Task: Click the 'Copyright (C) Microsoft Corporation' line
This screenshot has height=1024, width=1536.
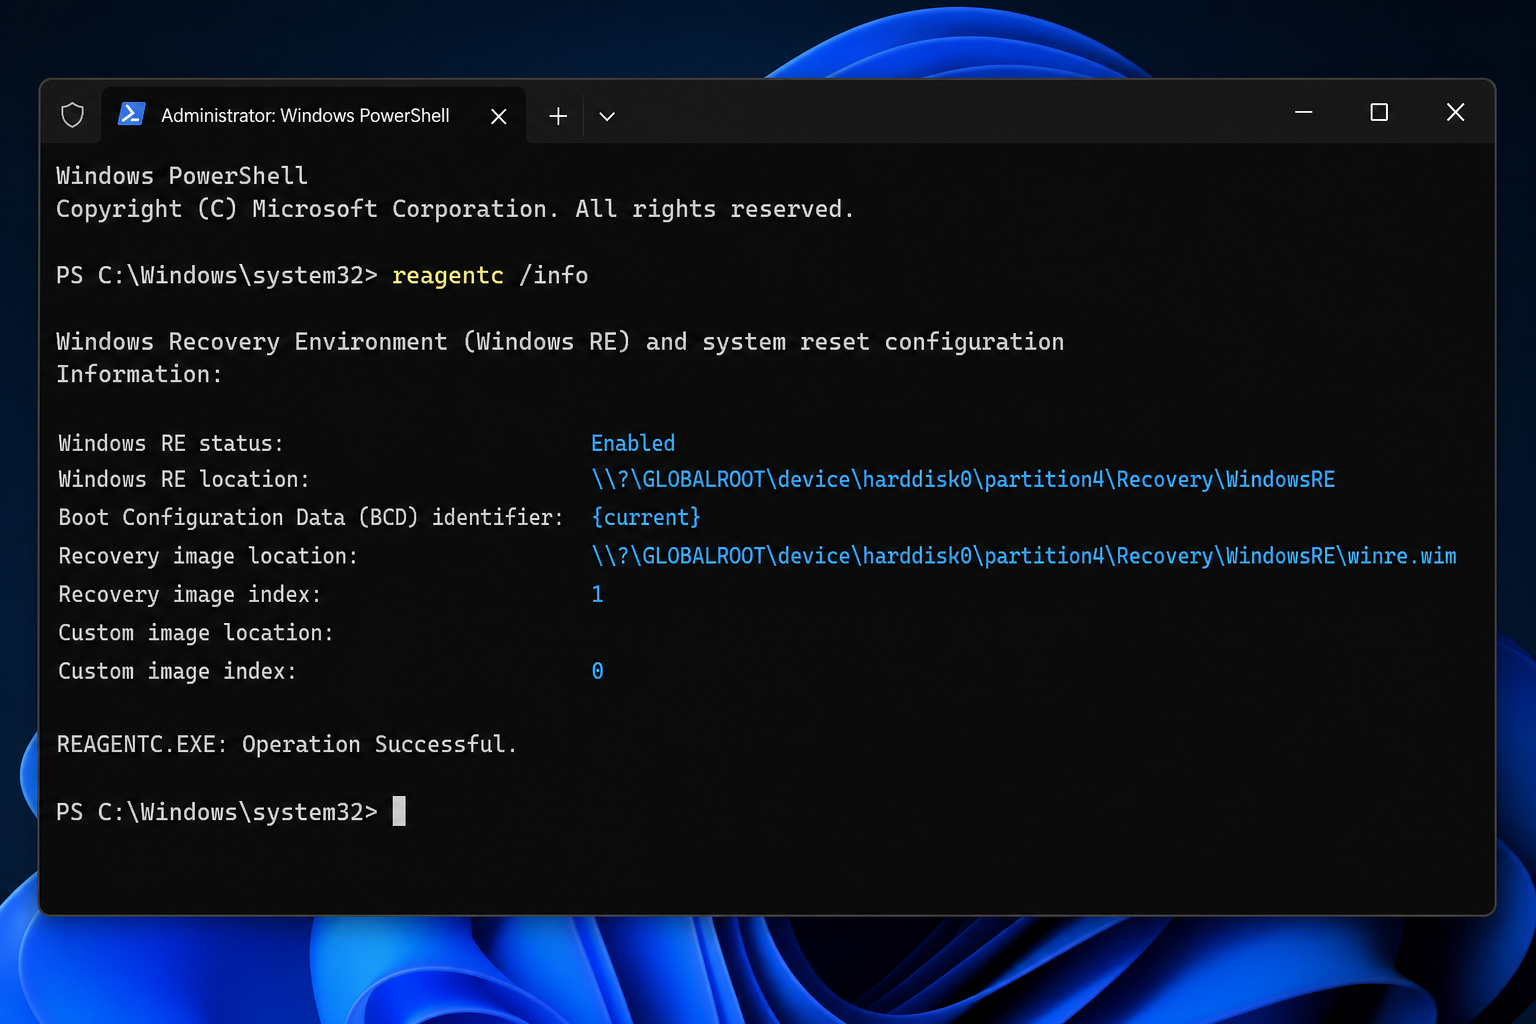Action: [x=455, y=209]
